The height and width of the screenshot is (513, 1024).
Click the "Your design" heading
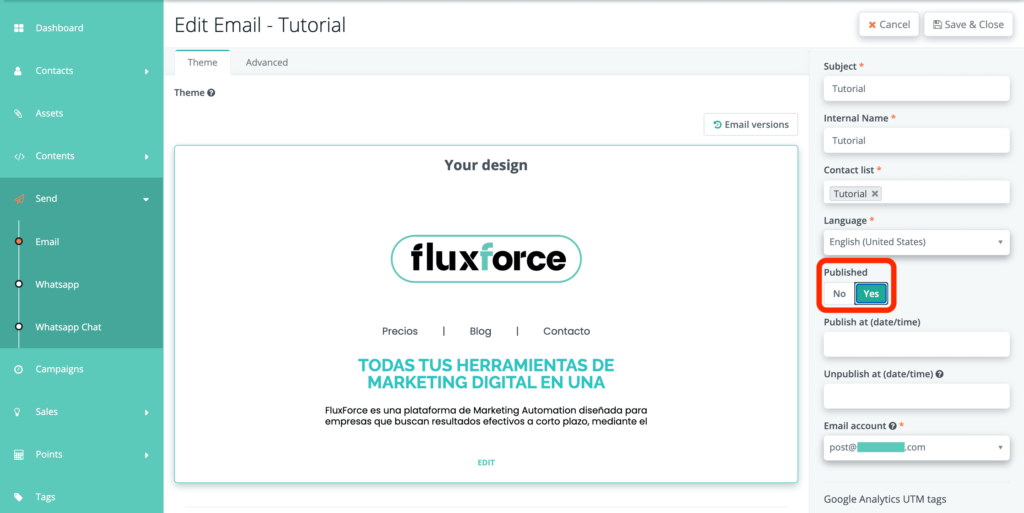[x=486, y=165]
